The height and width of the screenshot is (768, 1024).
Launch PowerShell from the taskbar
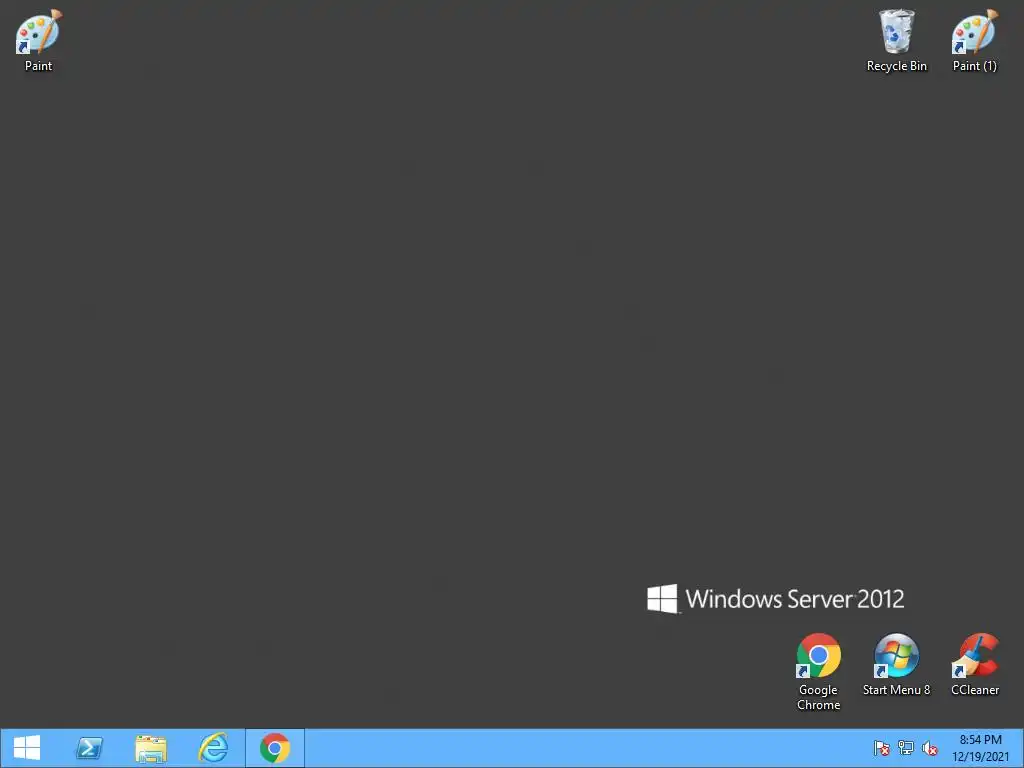(x=89, y=748)
